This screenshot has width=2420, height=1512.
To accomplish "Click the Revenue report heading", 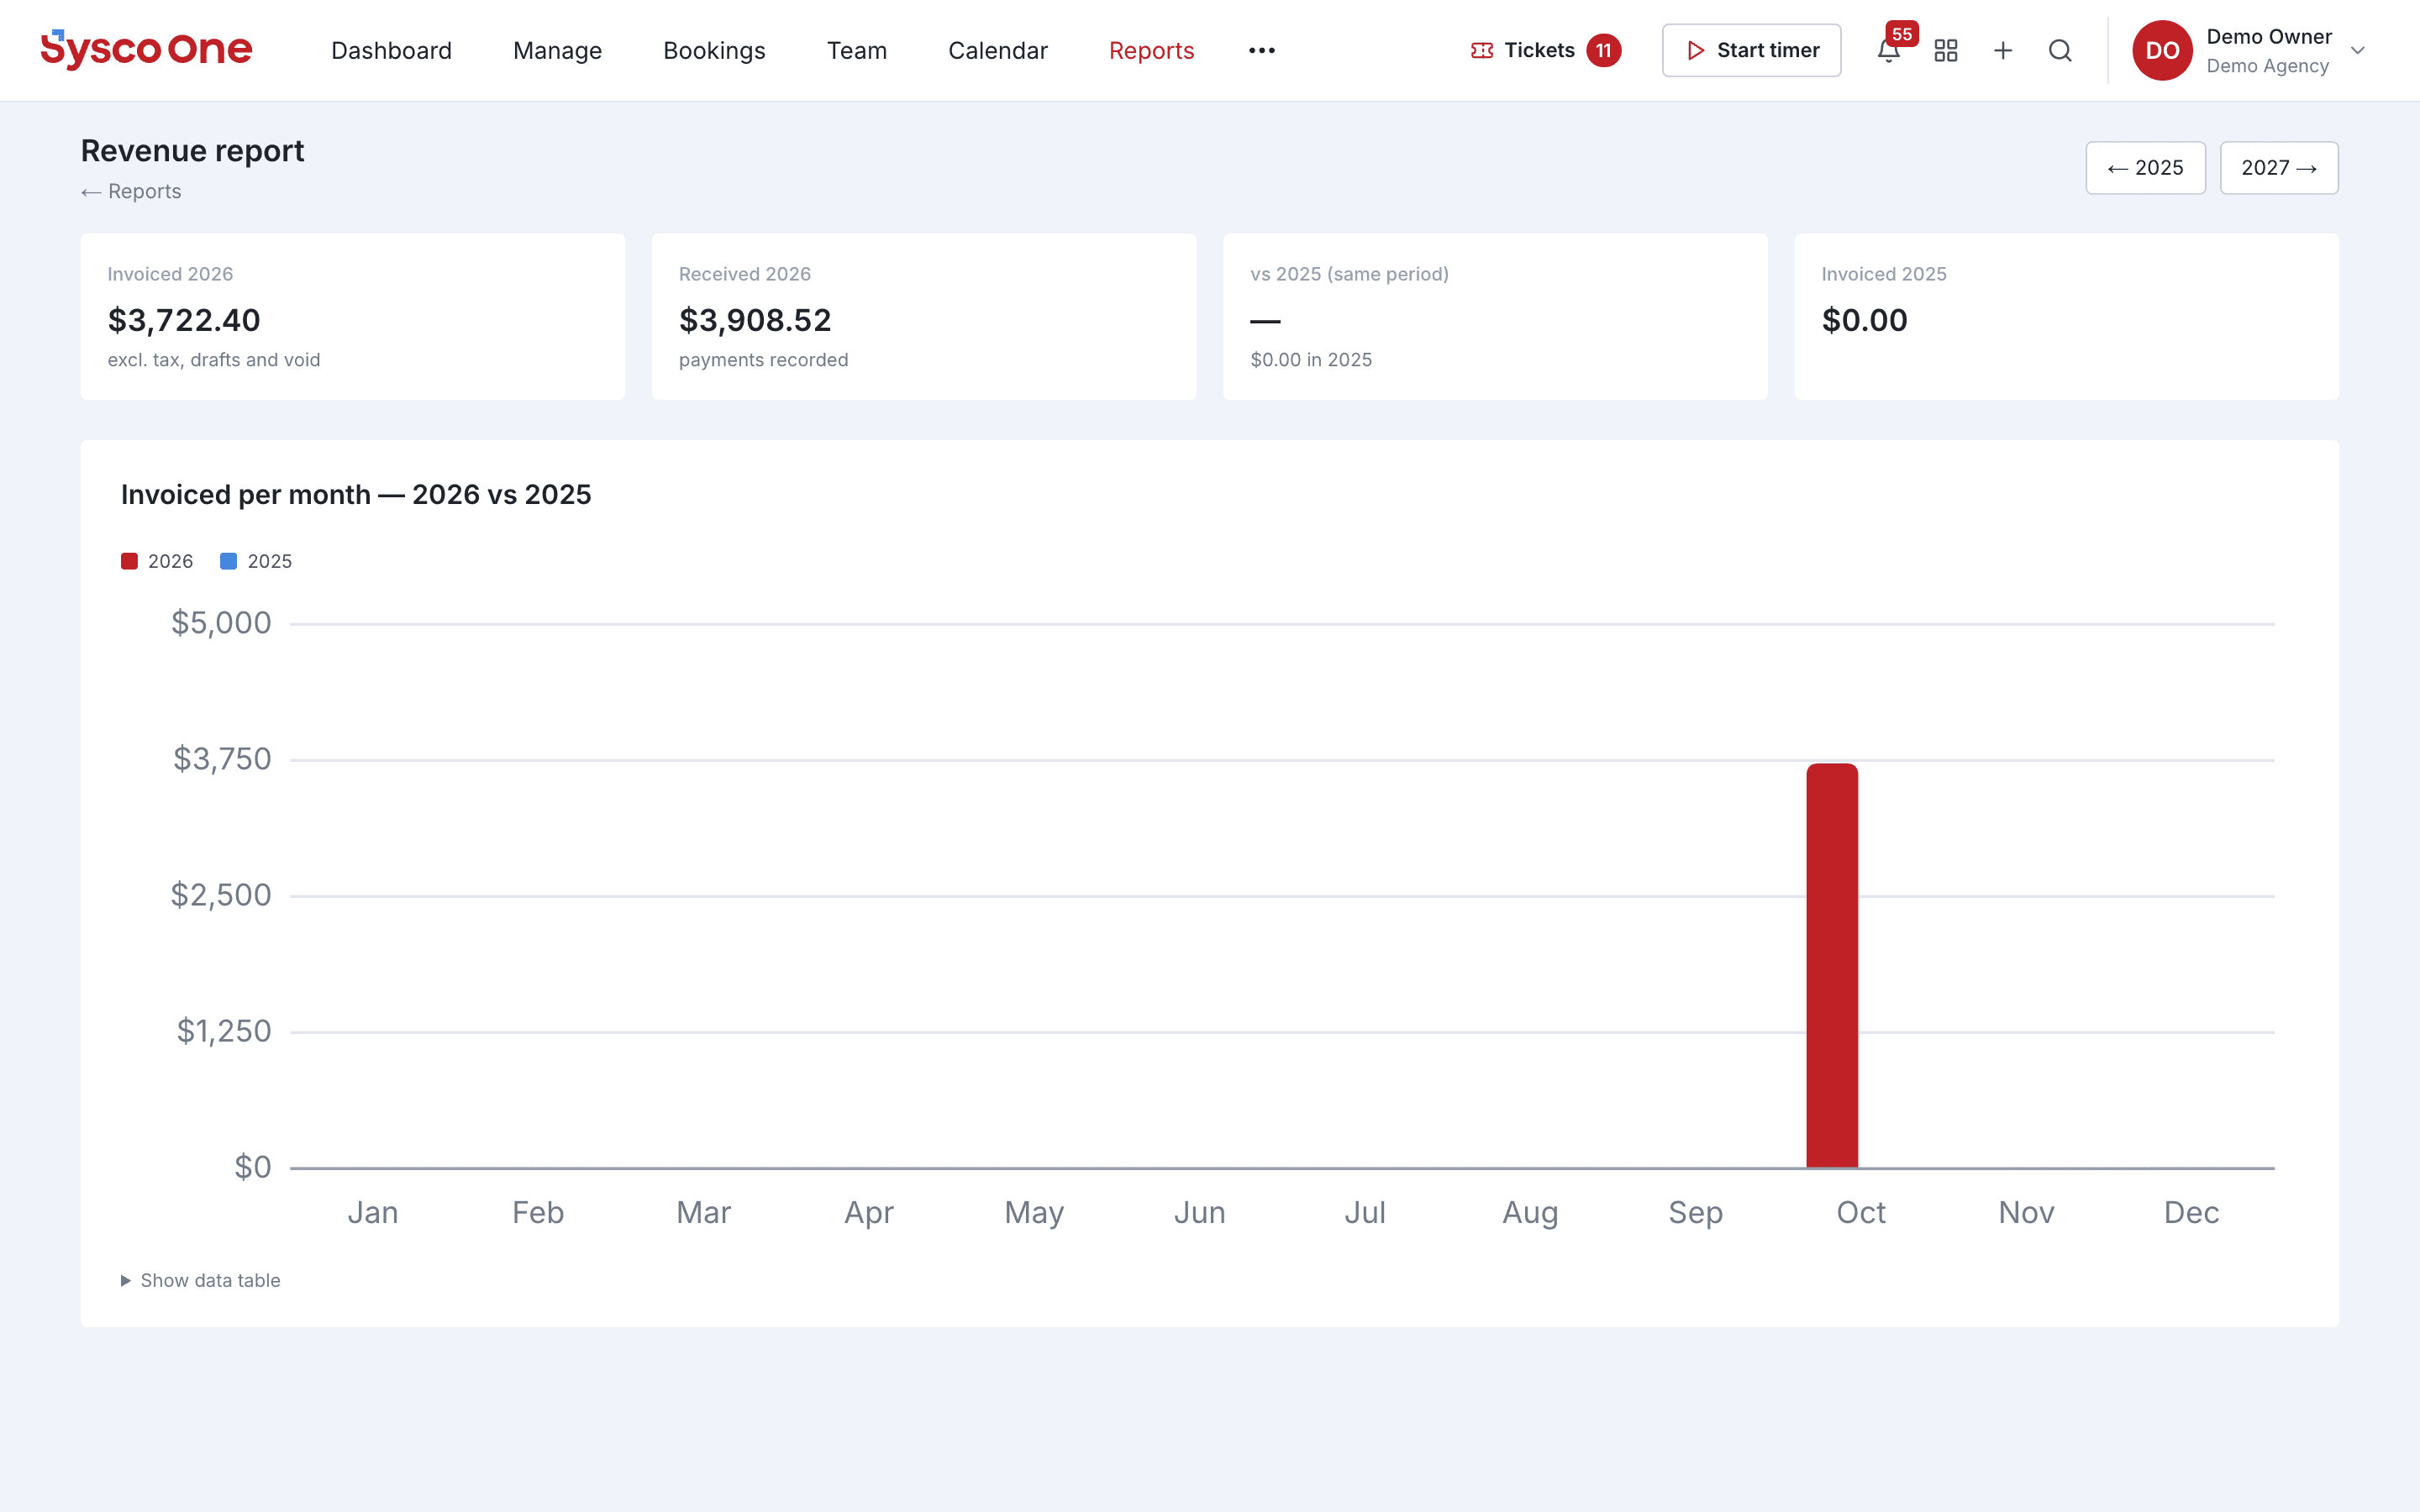I will [x=192, y=151].
